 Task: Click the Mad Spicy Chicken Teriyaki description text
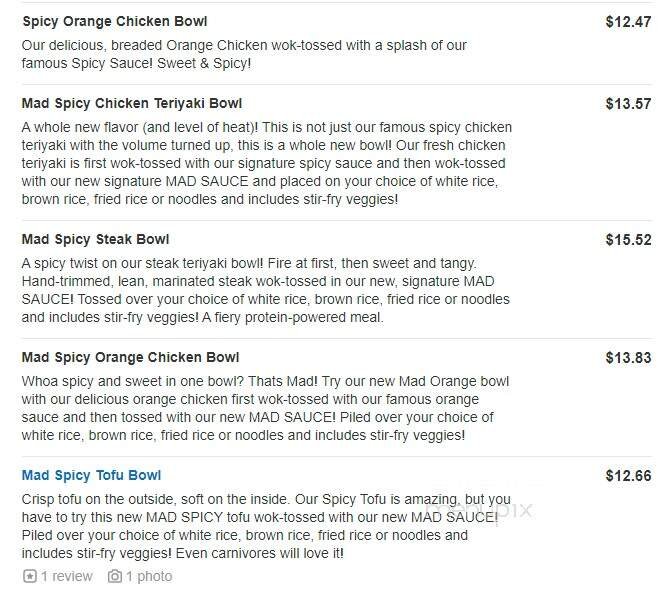click(266, 163)
